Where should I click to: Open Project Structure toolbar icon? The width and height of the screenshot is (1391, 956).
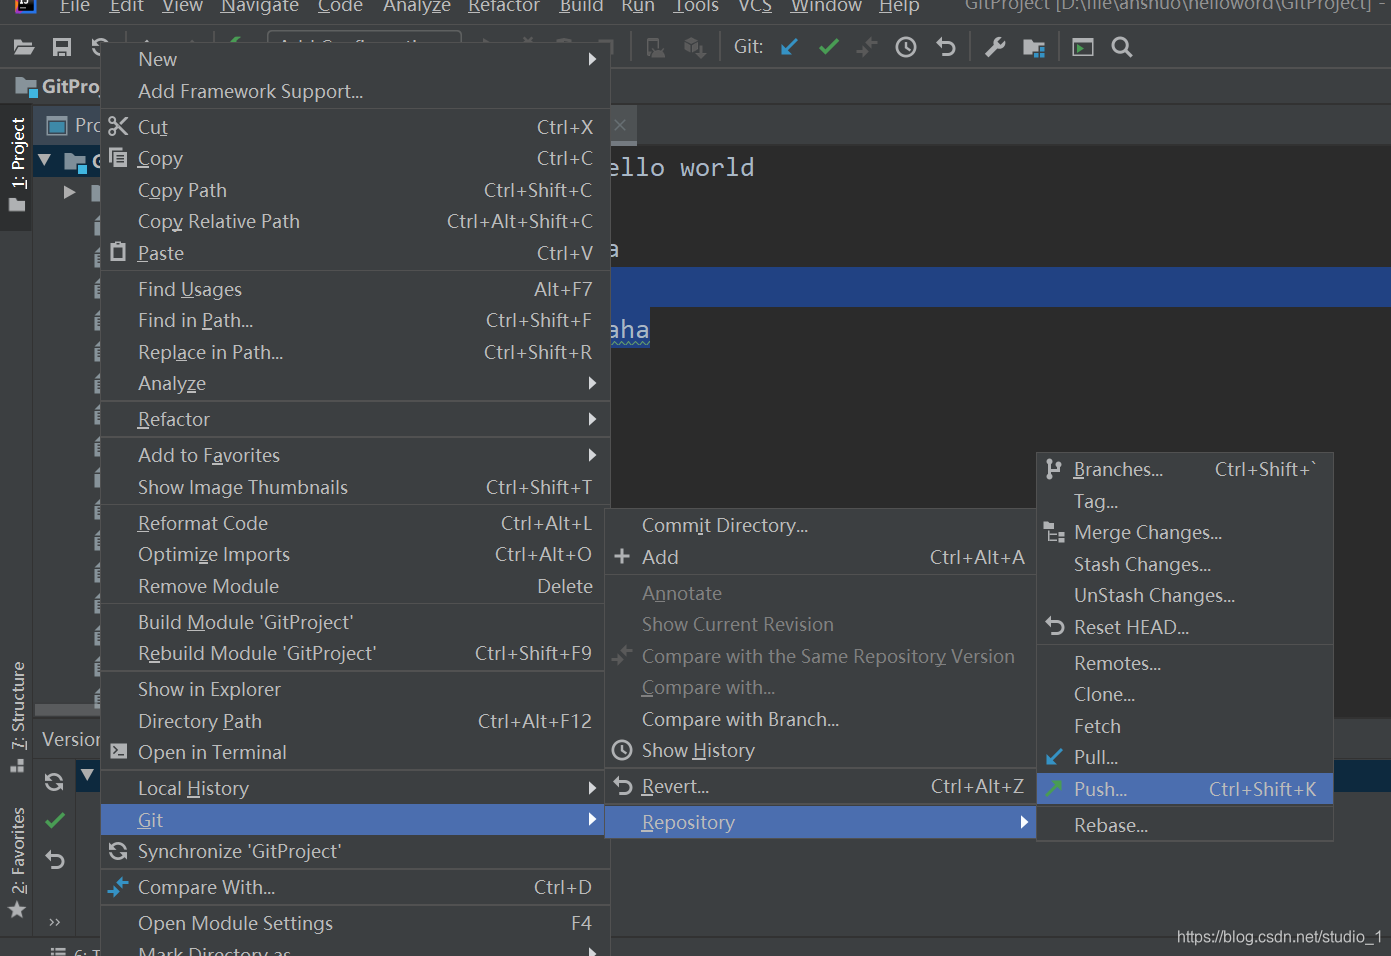click(1034, 47)
